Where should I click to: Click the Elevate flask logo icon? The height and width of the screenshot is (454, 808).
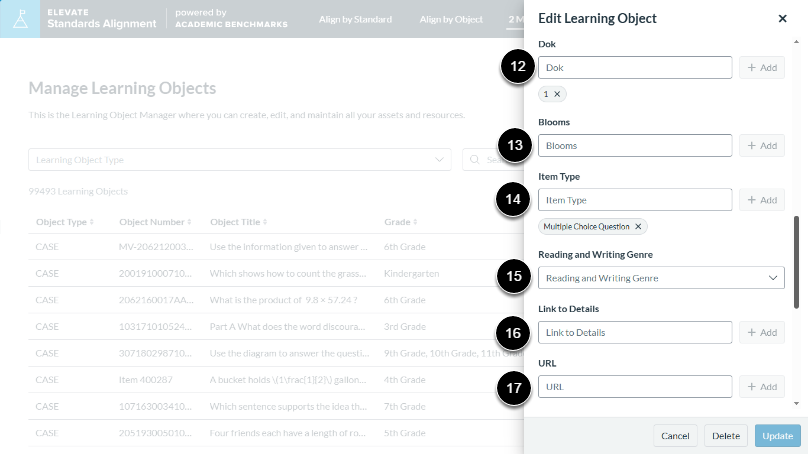(20, 19)
